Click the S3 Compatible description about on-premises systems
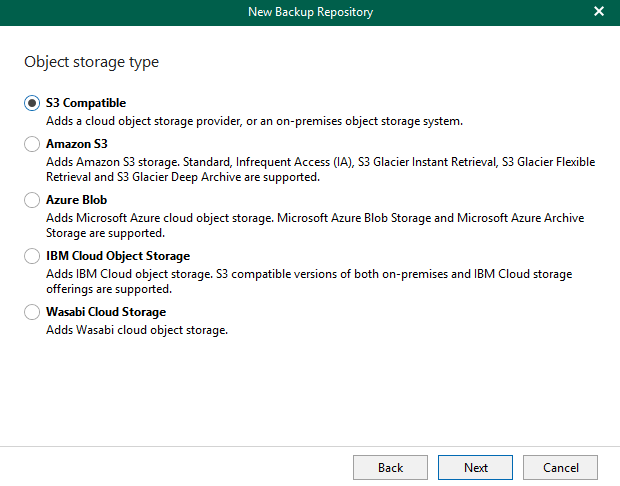The image size is (620, 486). pyautogui.click(x=254, y=121)
